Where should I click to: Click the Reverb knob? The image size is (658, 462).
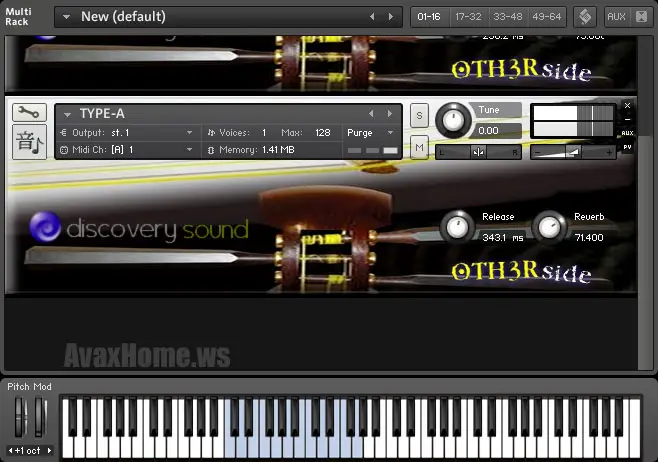tap(549, 227)
